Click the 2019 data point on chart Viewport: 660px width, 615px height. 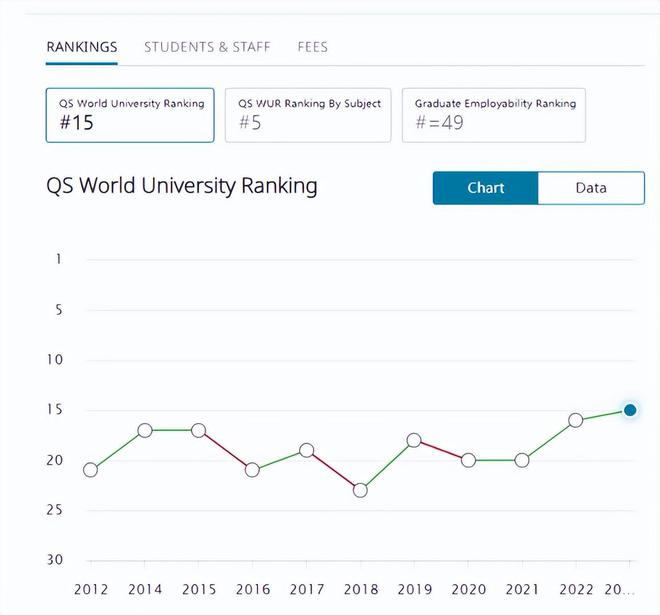click(x=414, y=440)
